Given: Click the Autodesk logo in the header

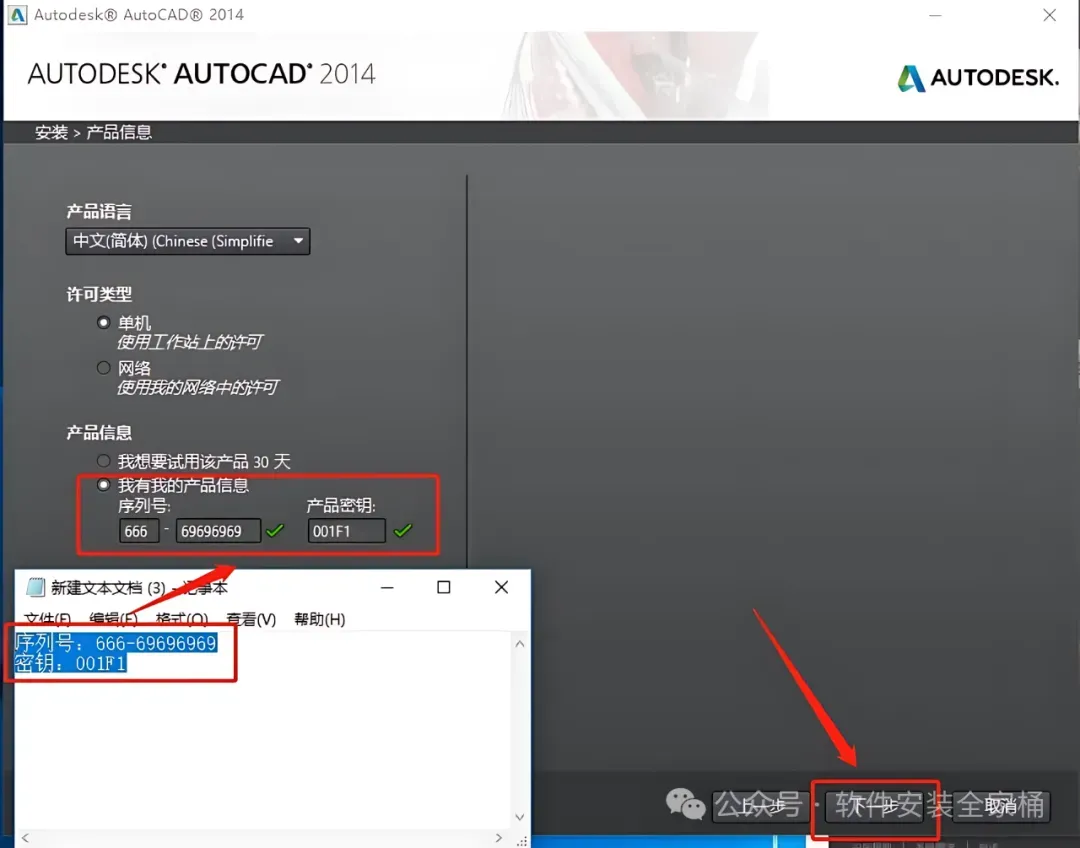Looking at the screenshot, I should coord(978,78).
